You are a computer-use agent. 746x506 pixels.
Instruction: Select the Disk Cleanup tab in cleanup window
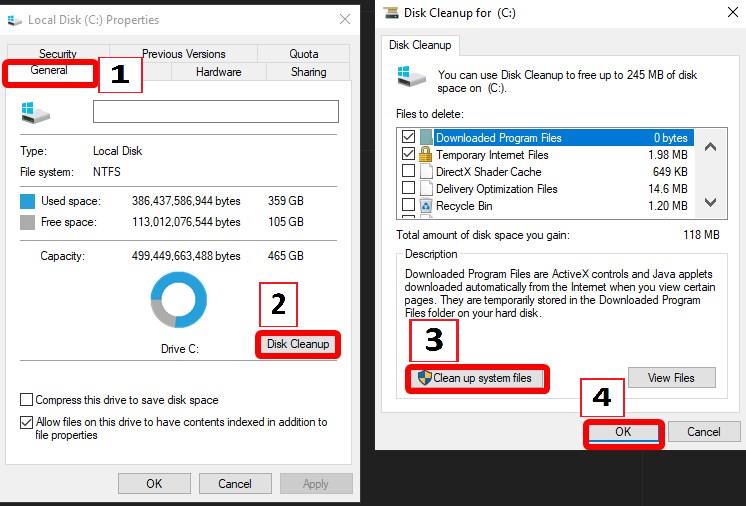[420, 45]
